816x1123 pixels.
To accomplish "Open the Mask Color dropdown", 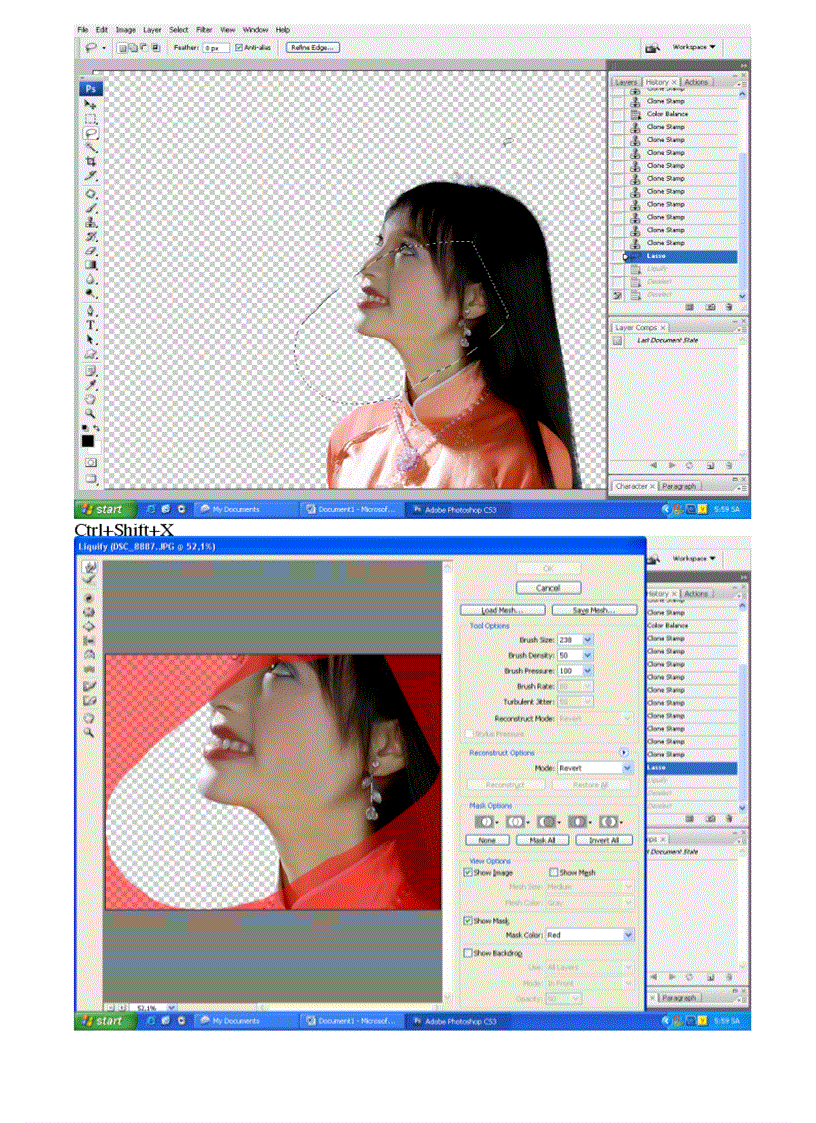I will tap(588, 934).
